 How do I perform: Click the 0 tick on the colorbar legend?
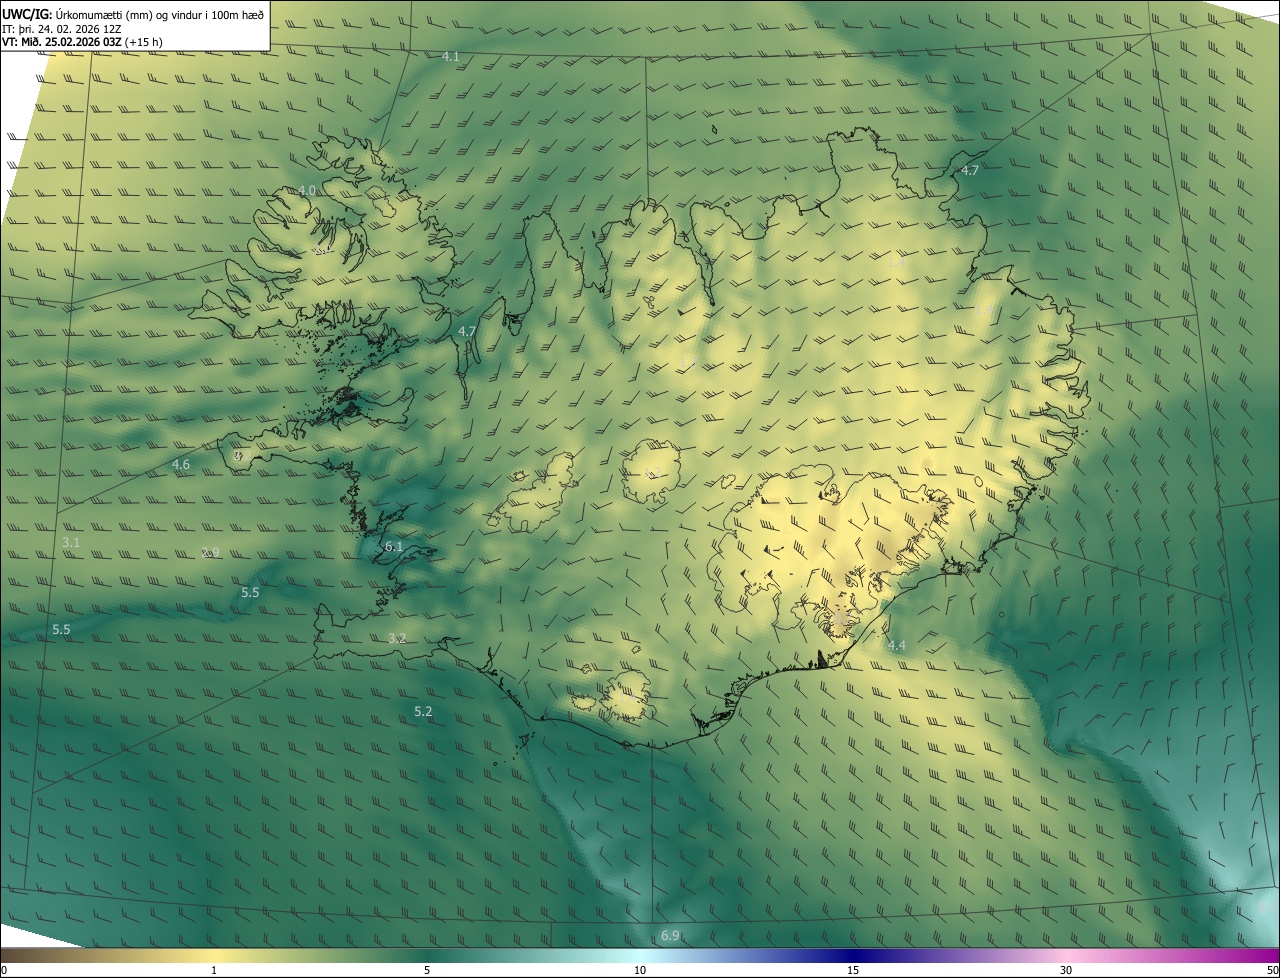click(4, 970)
